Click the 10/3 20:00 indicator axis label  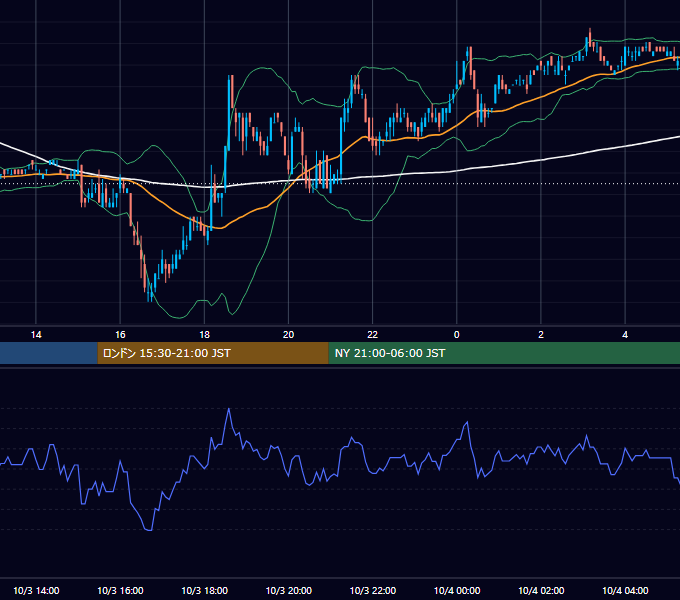pos(288,590)
